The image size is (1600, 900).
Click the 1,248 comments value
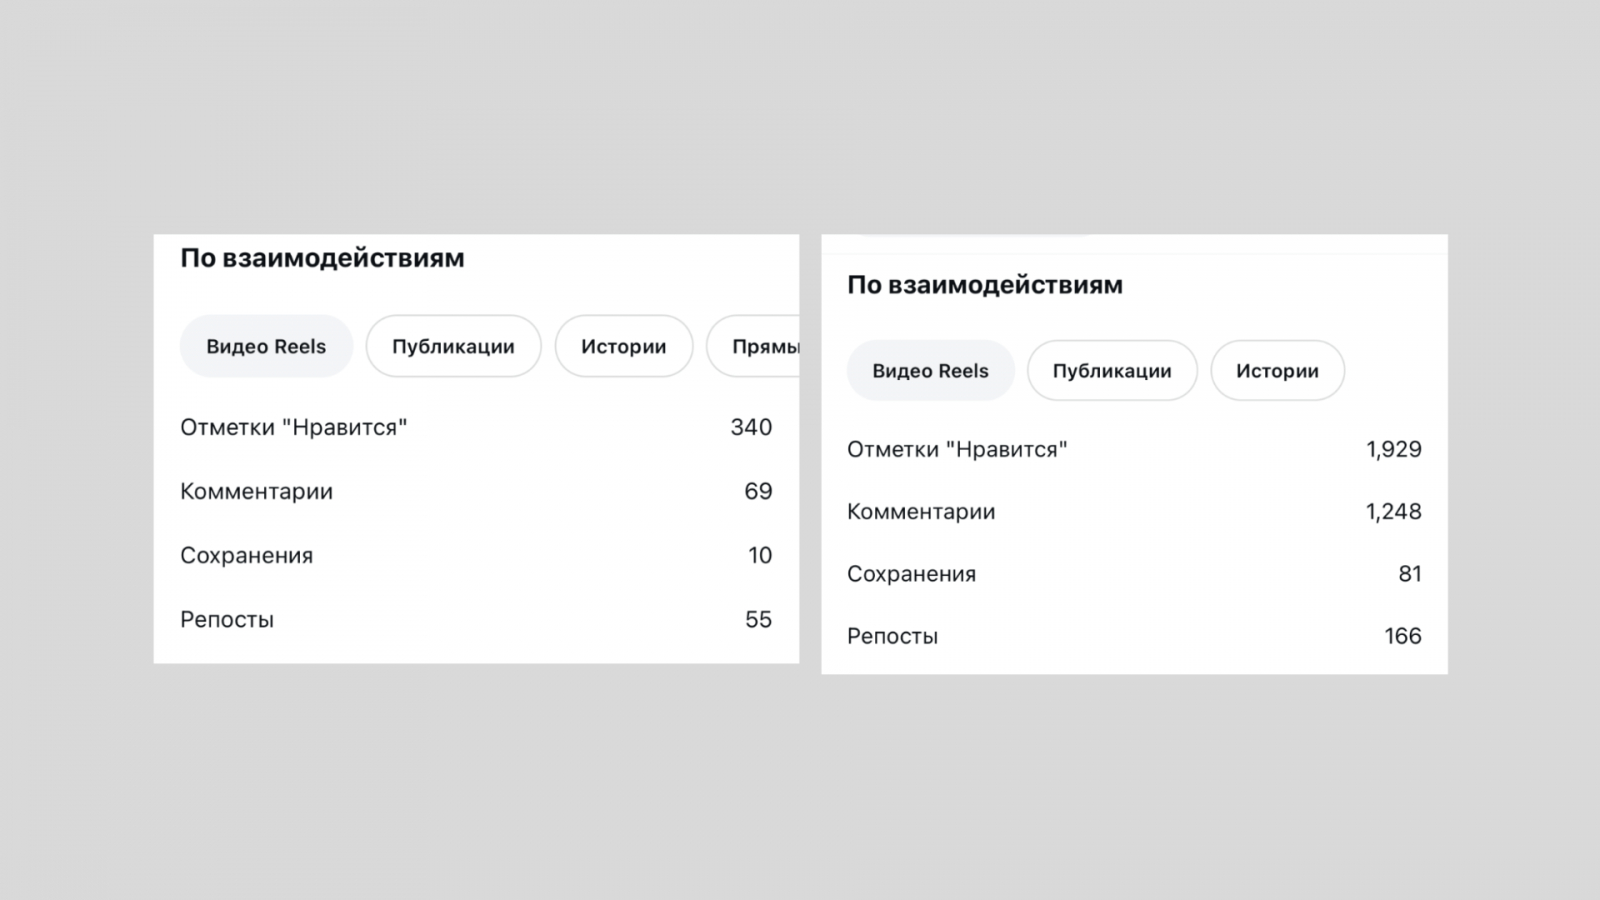pyautogui.click(x=1394, y=511)
